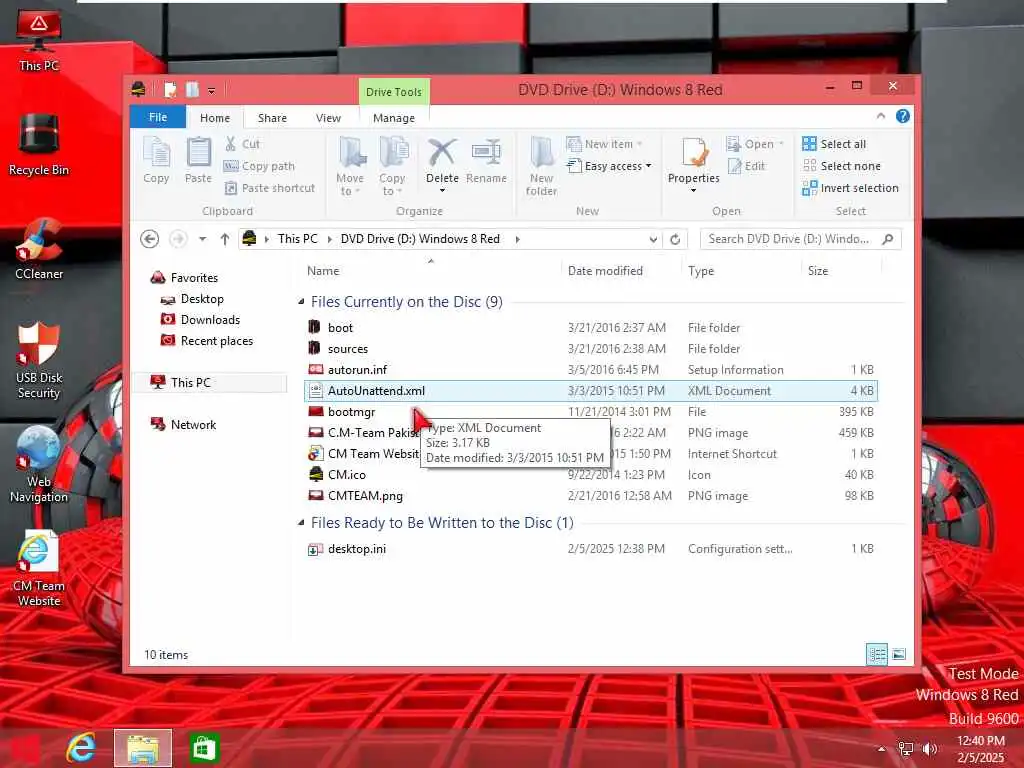
Task: Click the quick access Properties icon in title bar
Action: [170, 89]
